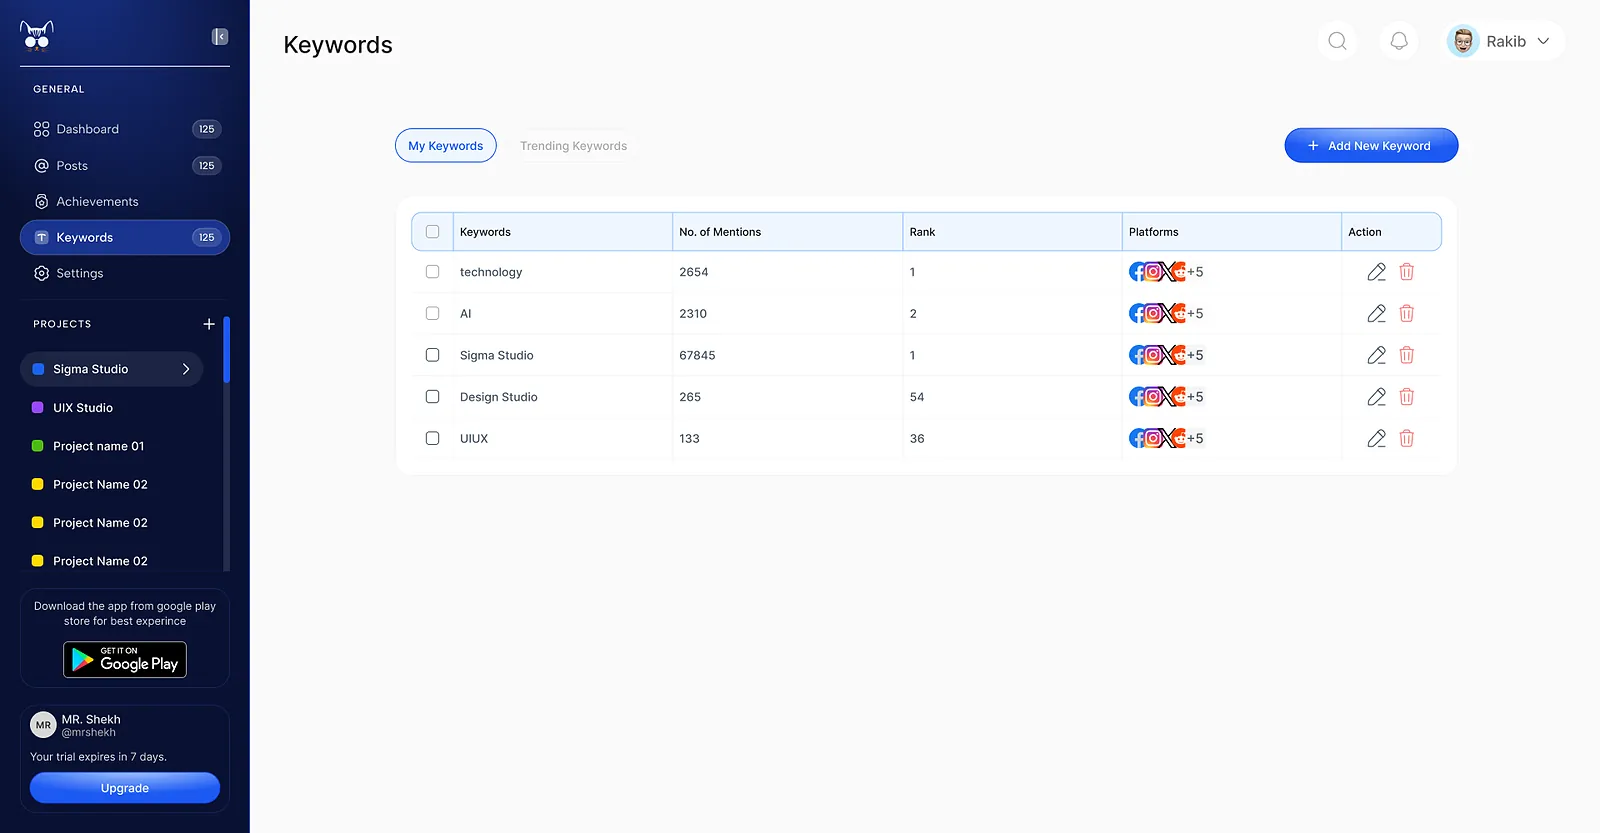1600x833 pixels.
Task: Open Dashboard in the sidebar
Action: (x=125, y=129)
